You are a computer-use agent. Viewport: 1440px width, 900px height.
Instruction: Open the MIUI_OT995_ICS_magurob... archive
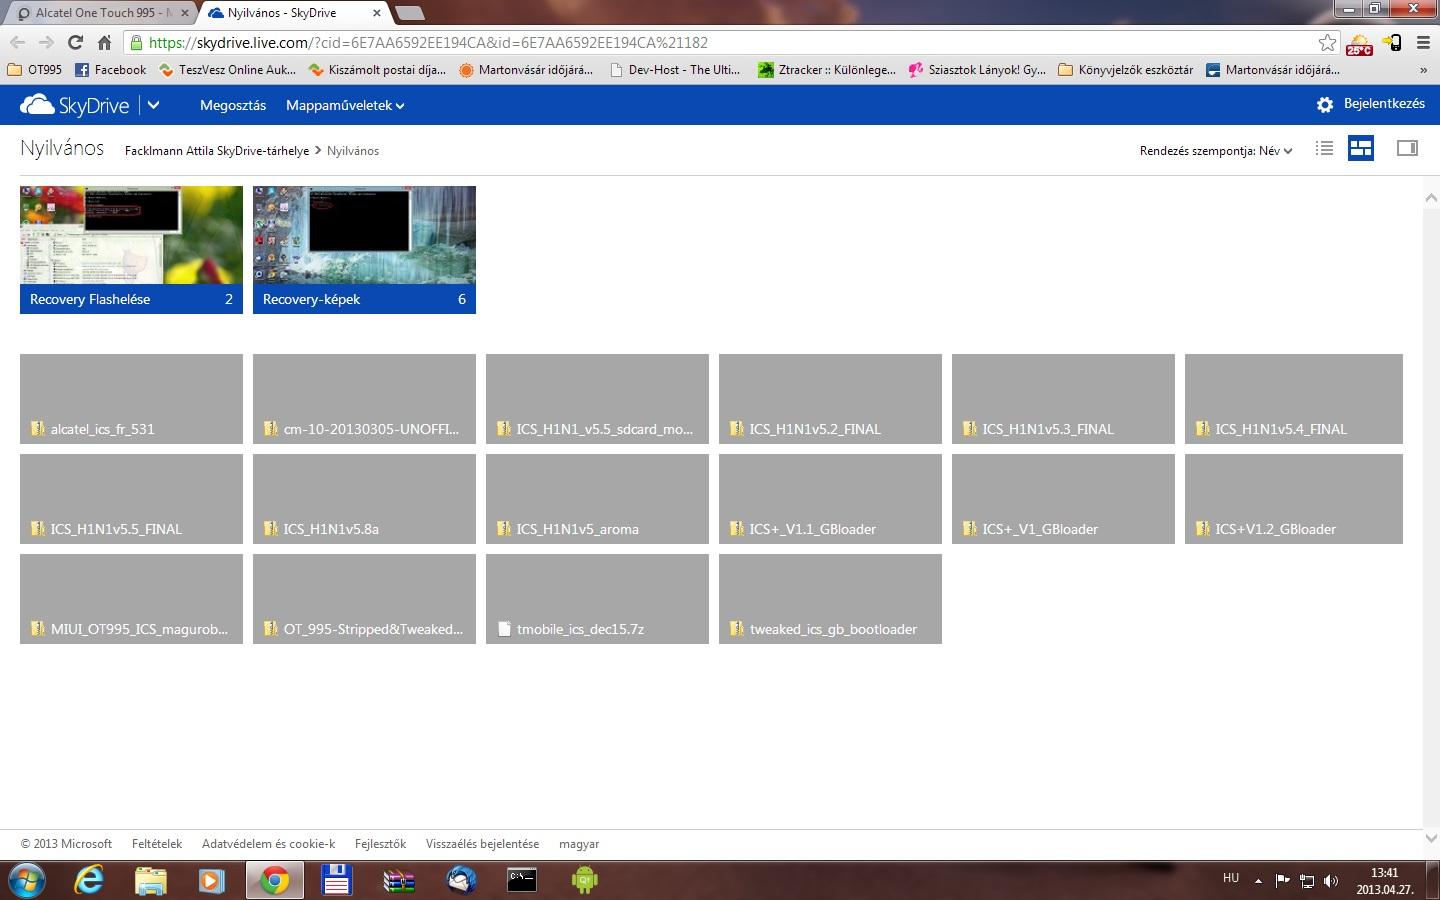(131, 599)
